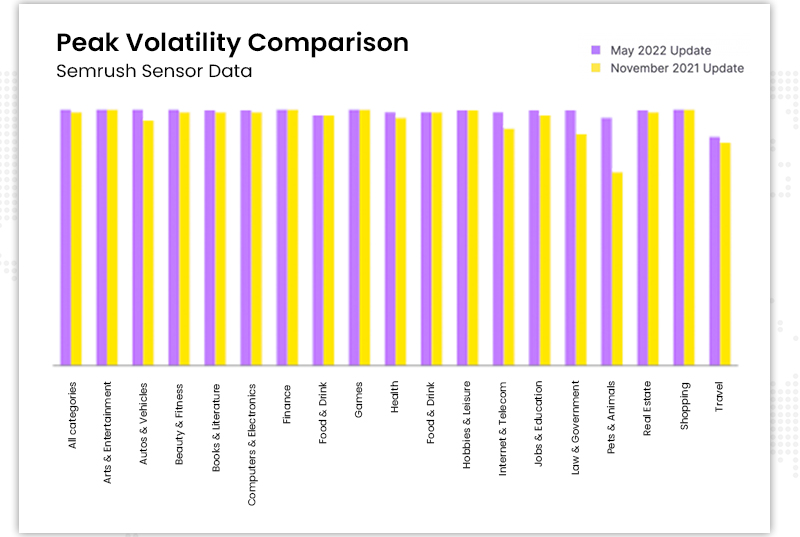Image resolution: width=800 pixels, height=537 pixels.
Task: Select the Jobs & Education axis label
Action: click(x=540, y=429)
